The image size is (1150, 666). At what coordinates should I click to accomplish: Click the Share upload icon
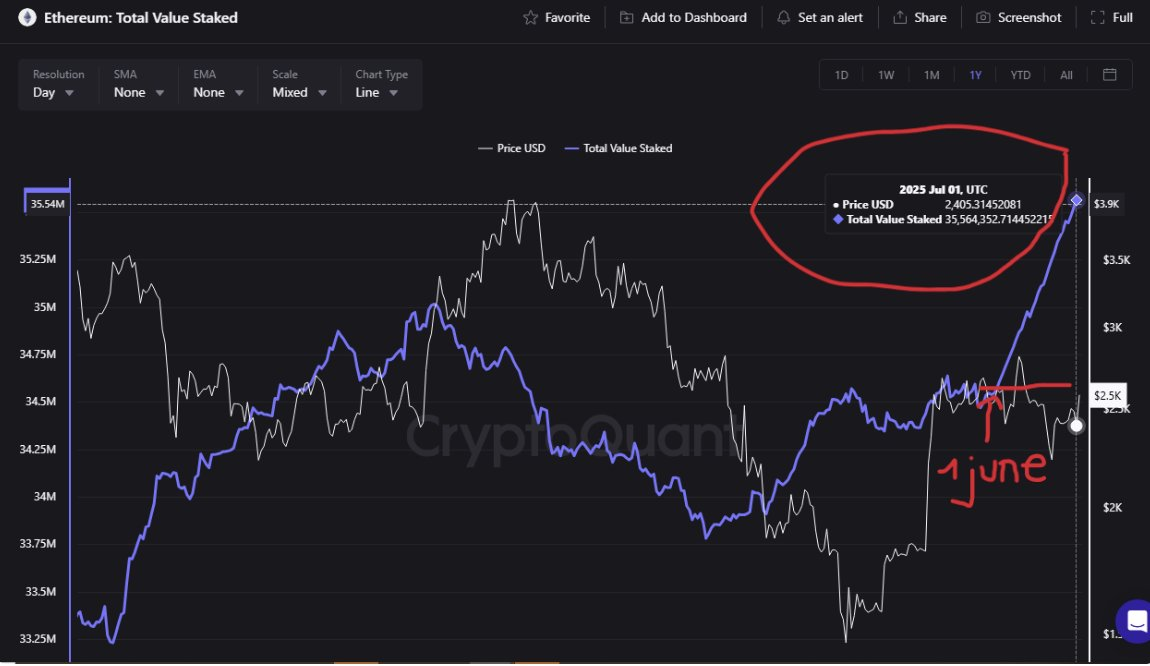coord(900,18)
